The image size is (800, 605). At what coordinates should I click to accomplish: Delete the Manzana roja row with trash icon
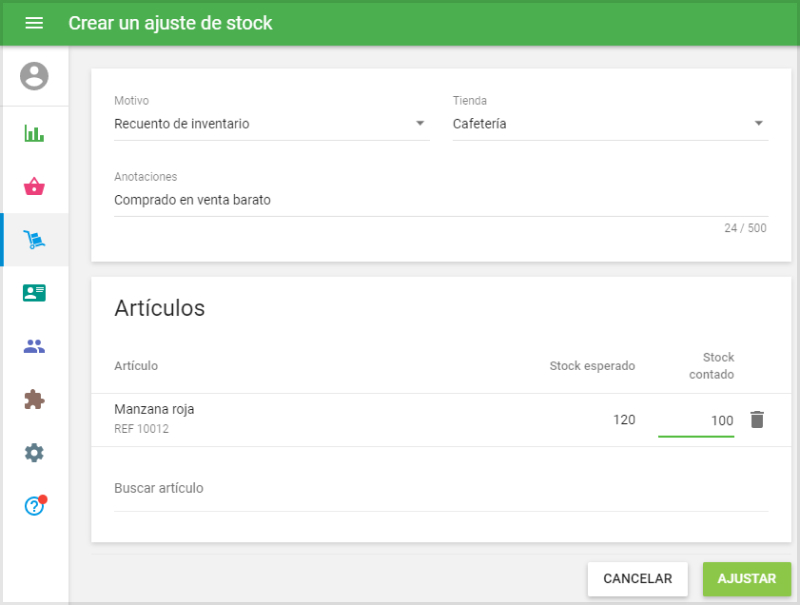tap(757, 420)
